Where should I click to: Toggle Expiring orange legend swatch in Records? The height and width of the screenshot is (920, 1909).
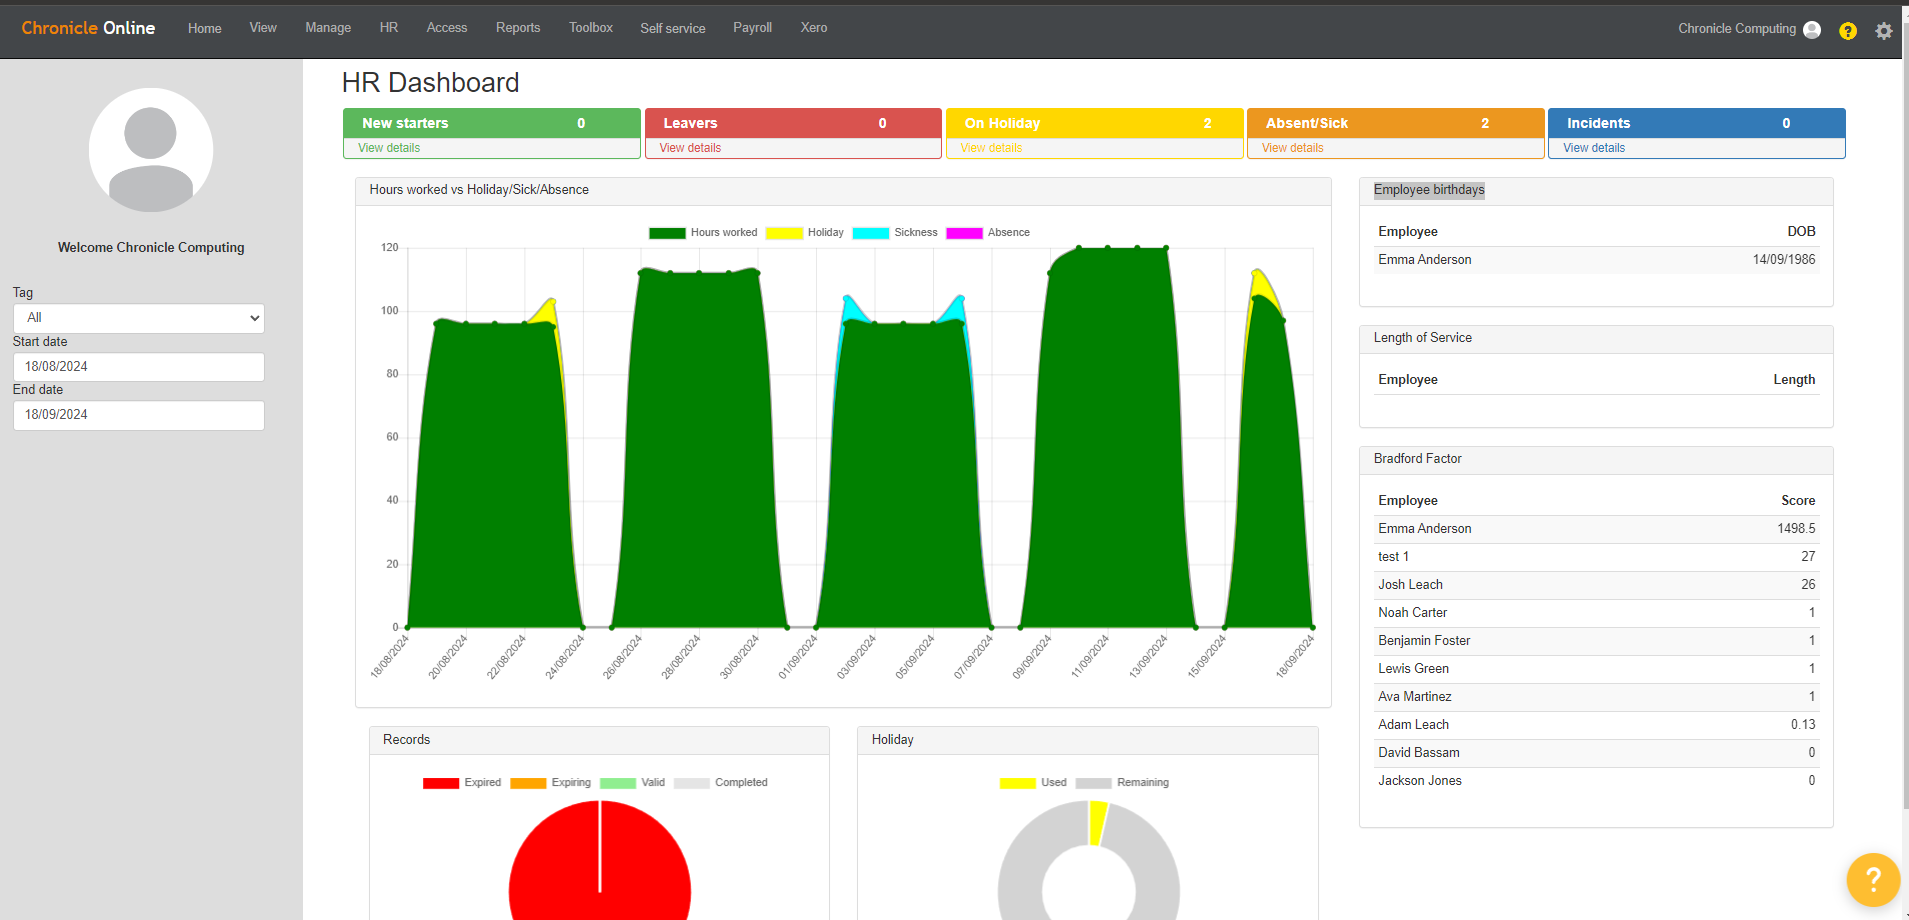click(x=528, y=783)
